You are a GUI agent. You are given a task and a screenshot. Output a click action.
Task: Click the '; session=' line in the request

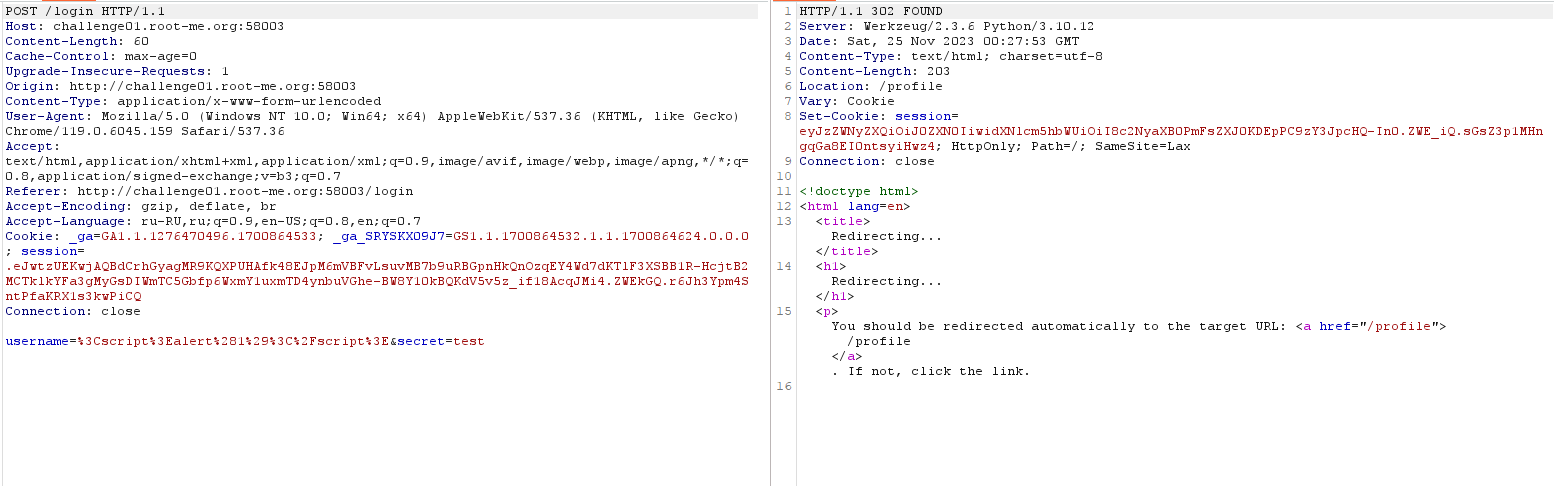(44, 251)
